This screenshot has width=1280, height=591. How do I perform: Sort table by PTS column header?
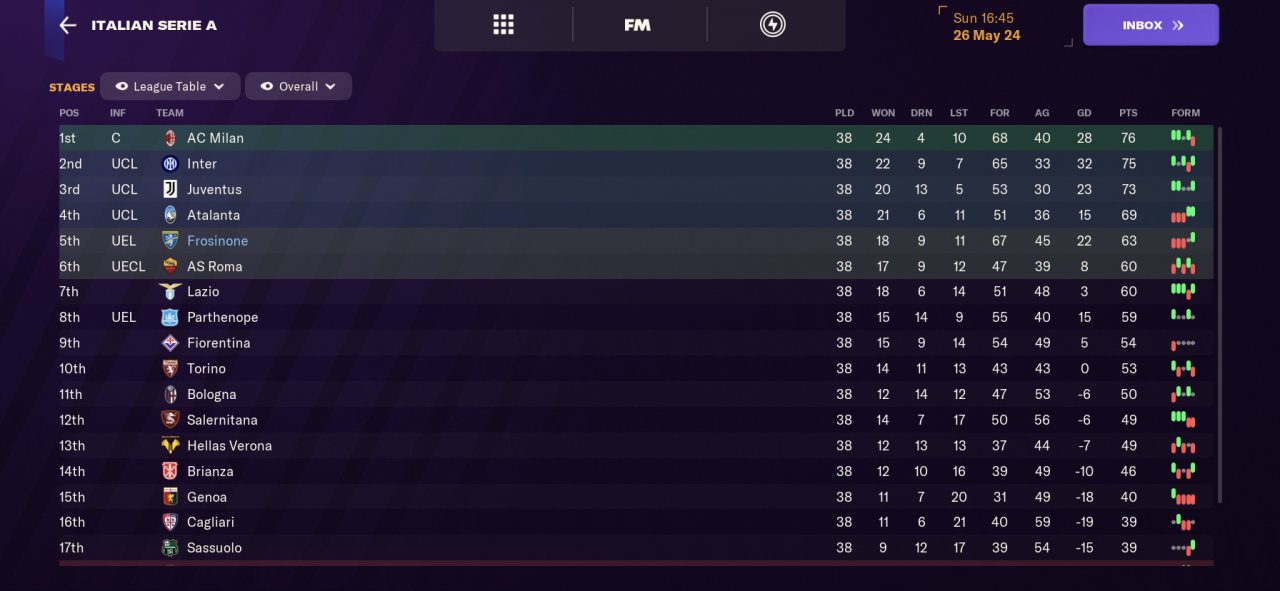coord(1128,113)
